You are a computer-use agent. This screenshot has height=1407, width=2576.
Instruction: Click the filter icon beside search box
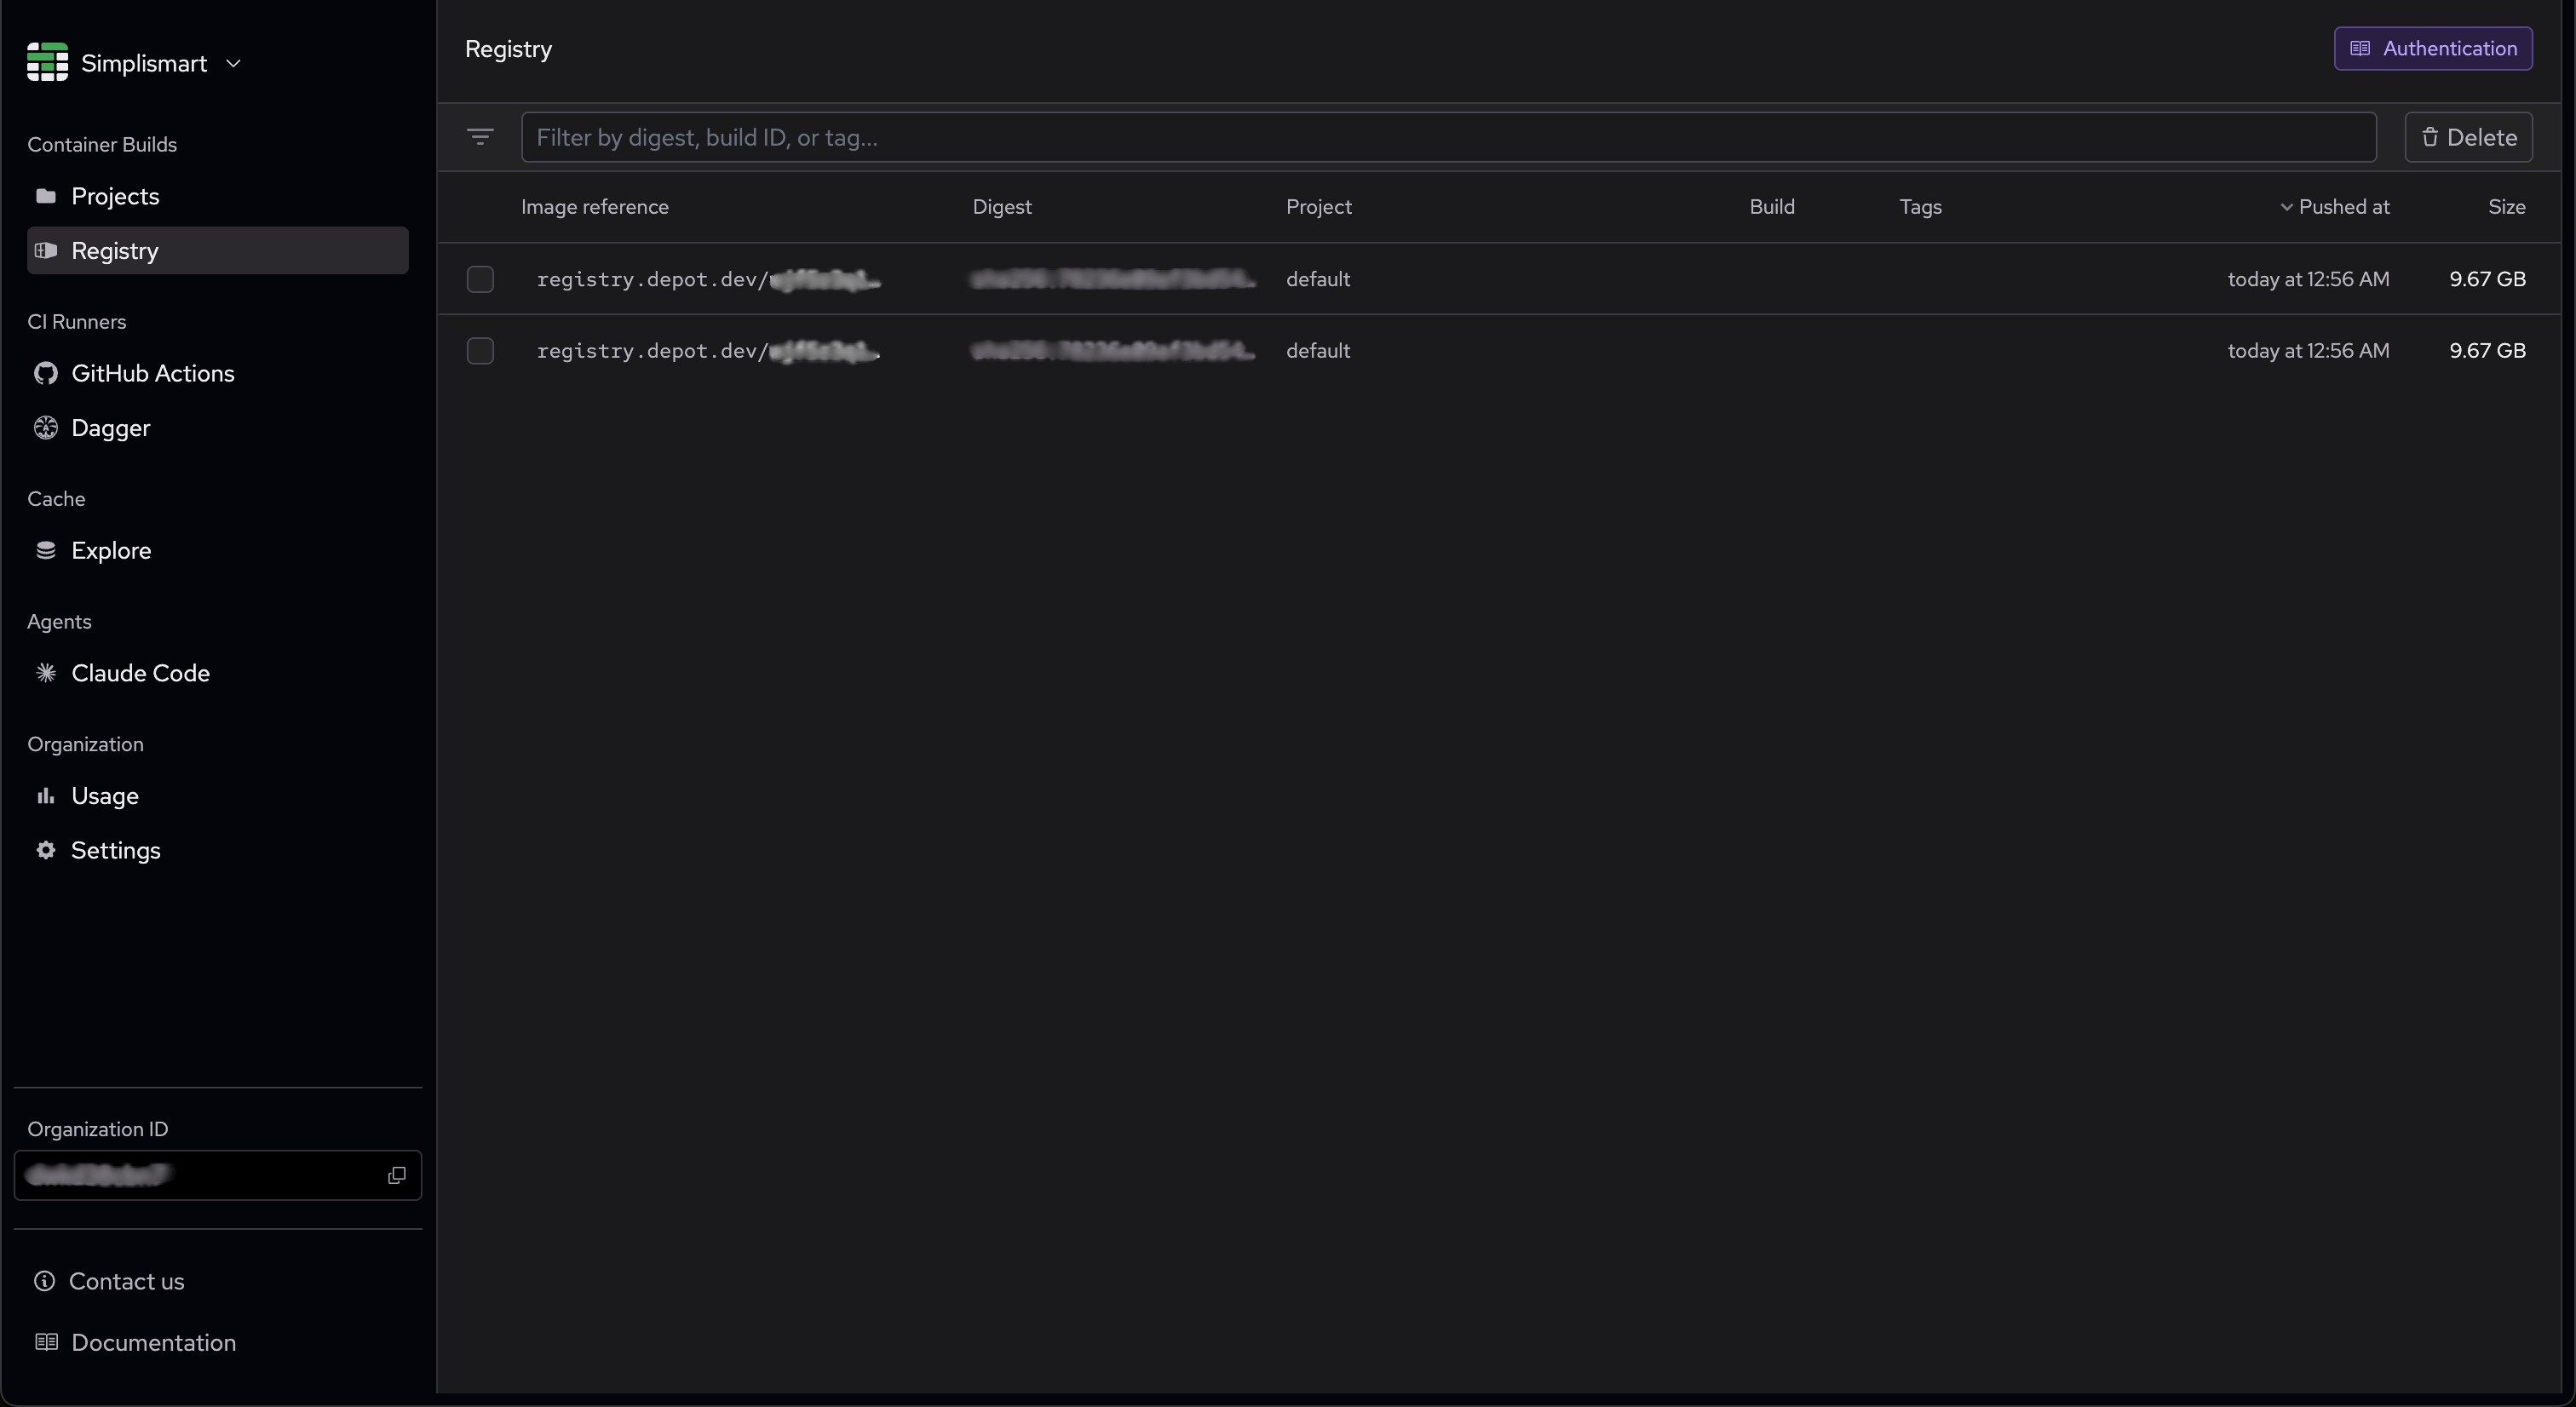481,137
